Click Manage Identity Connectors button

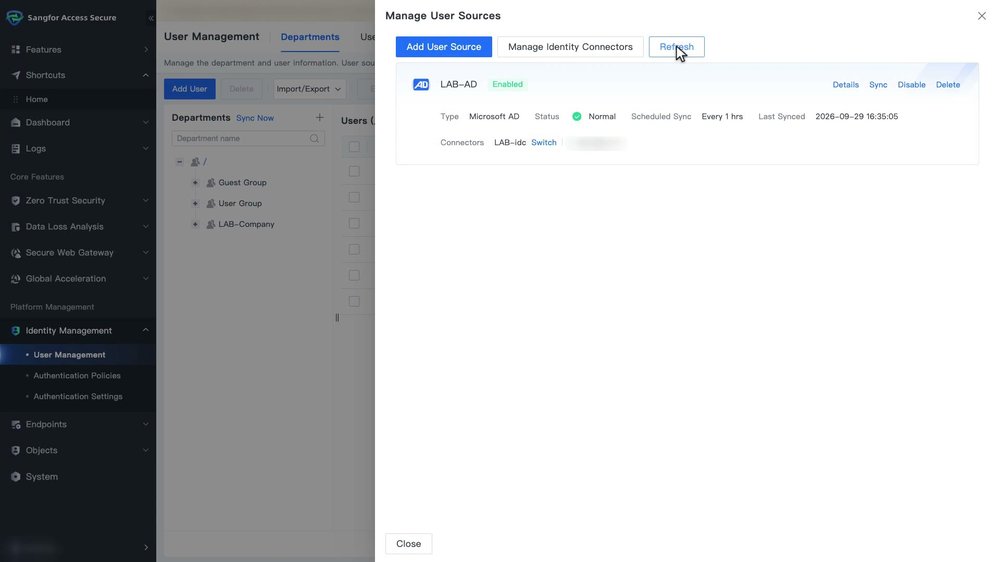pos(570,47)
